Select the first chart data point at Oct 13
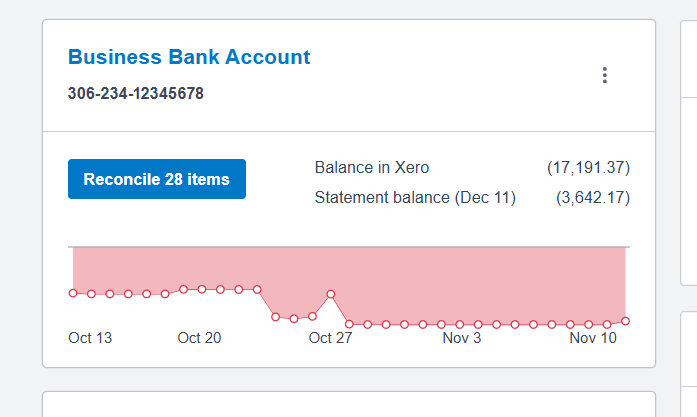The width and height of the screenshot is (697, 417). (x=73, y=293)
